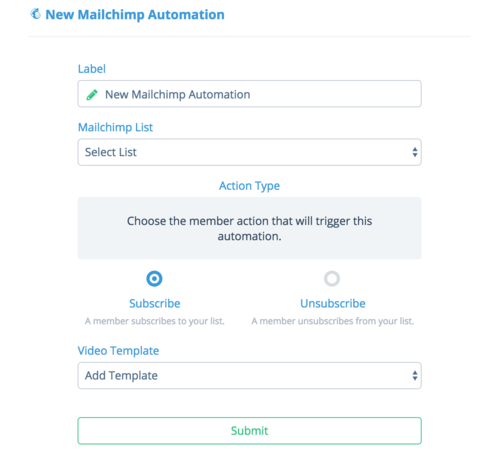
Task: Choose the Subscribe action label
Action: (x=155, y=303)
